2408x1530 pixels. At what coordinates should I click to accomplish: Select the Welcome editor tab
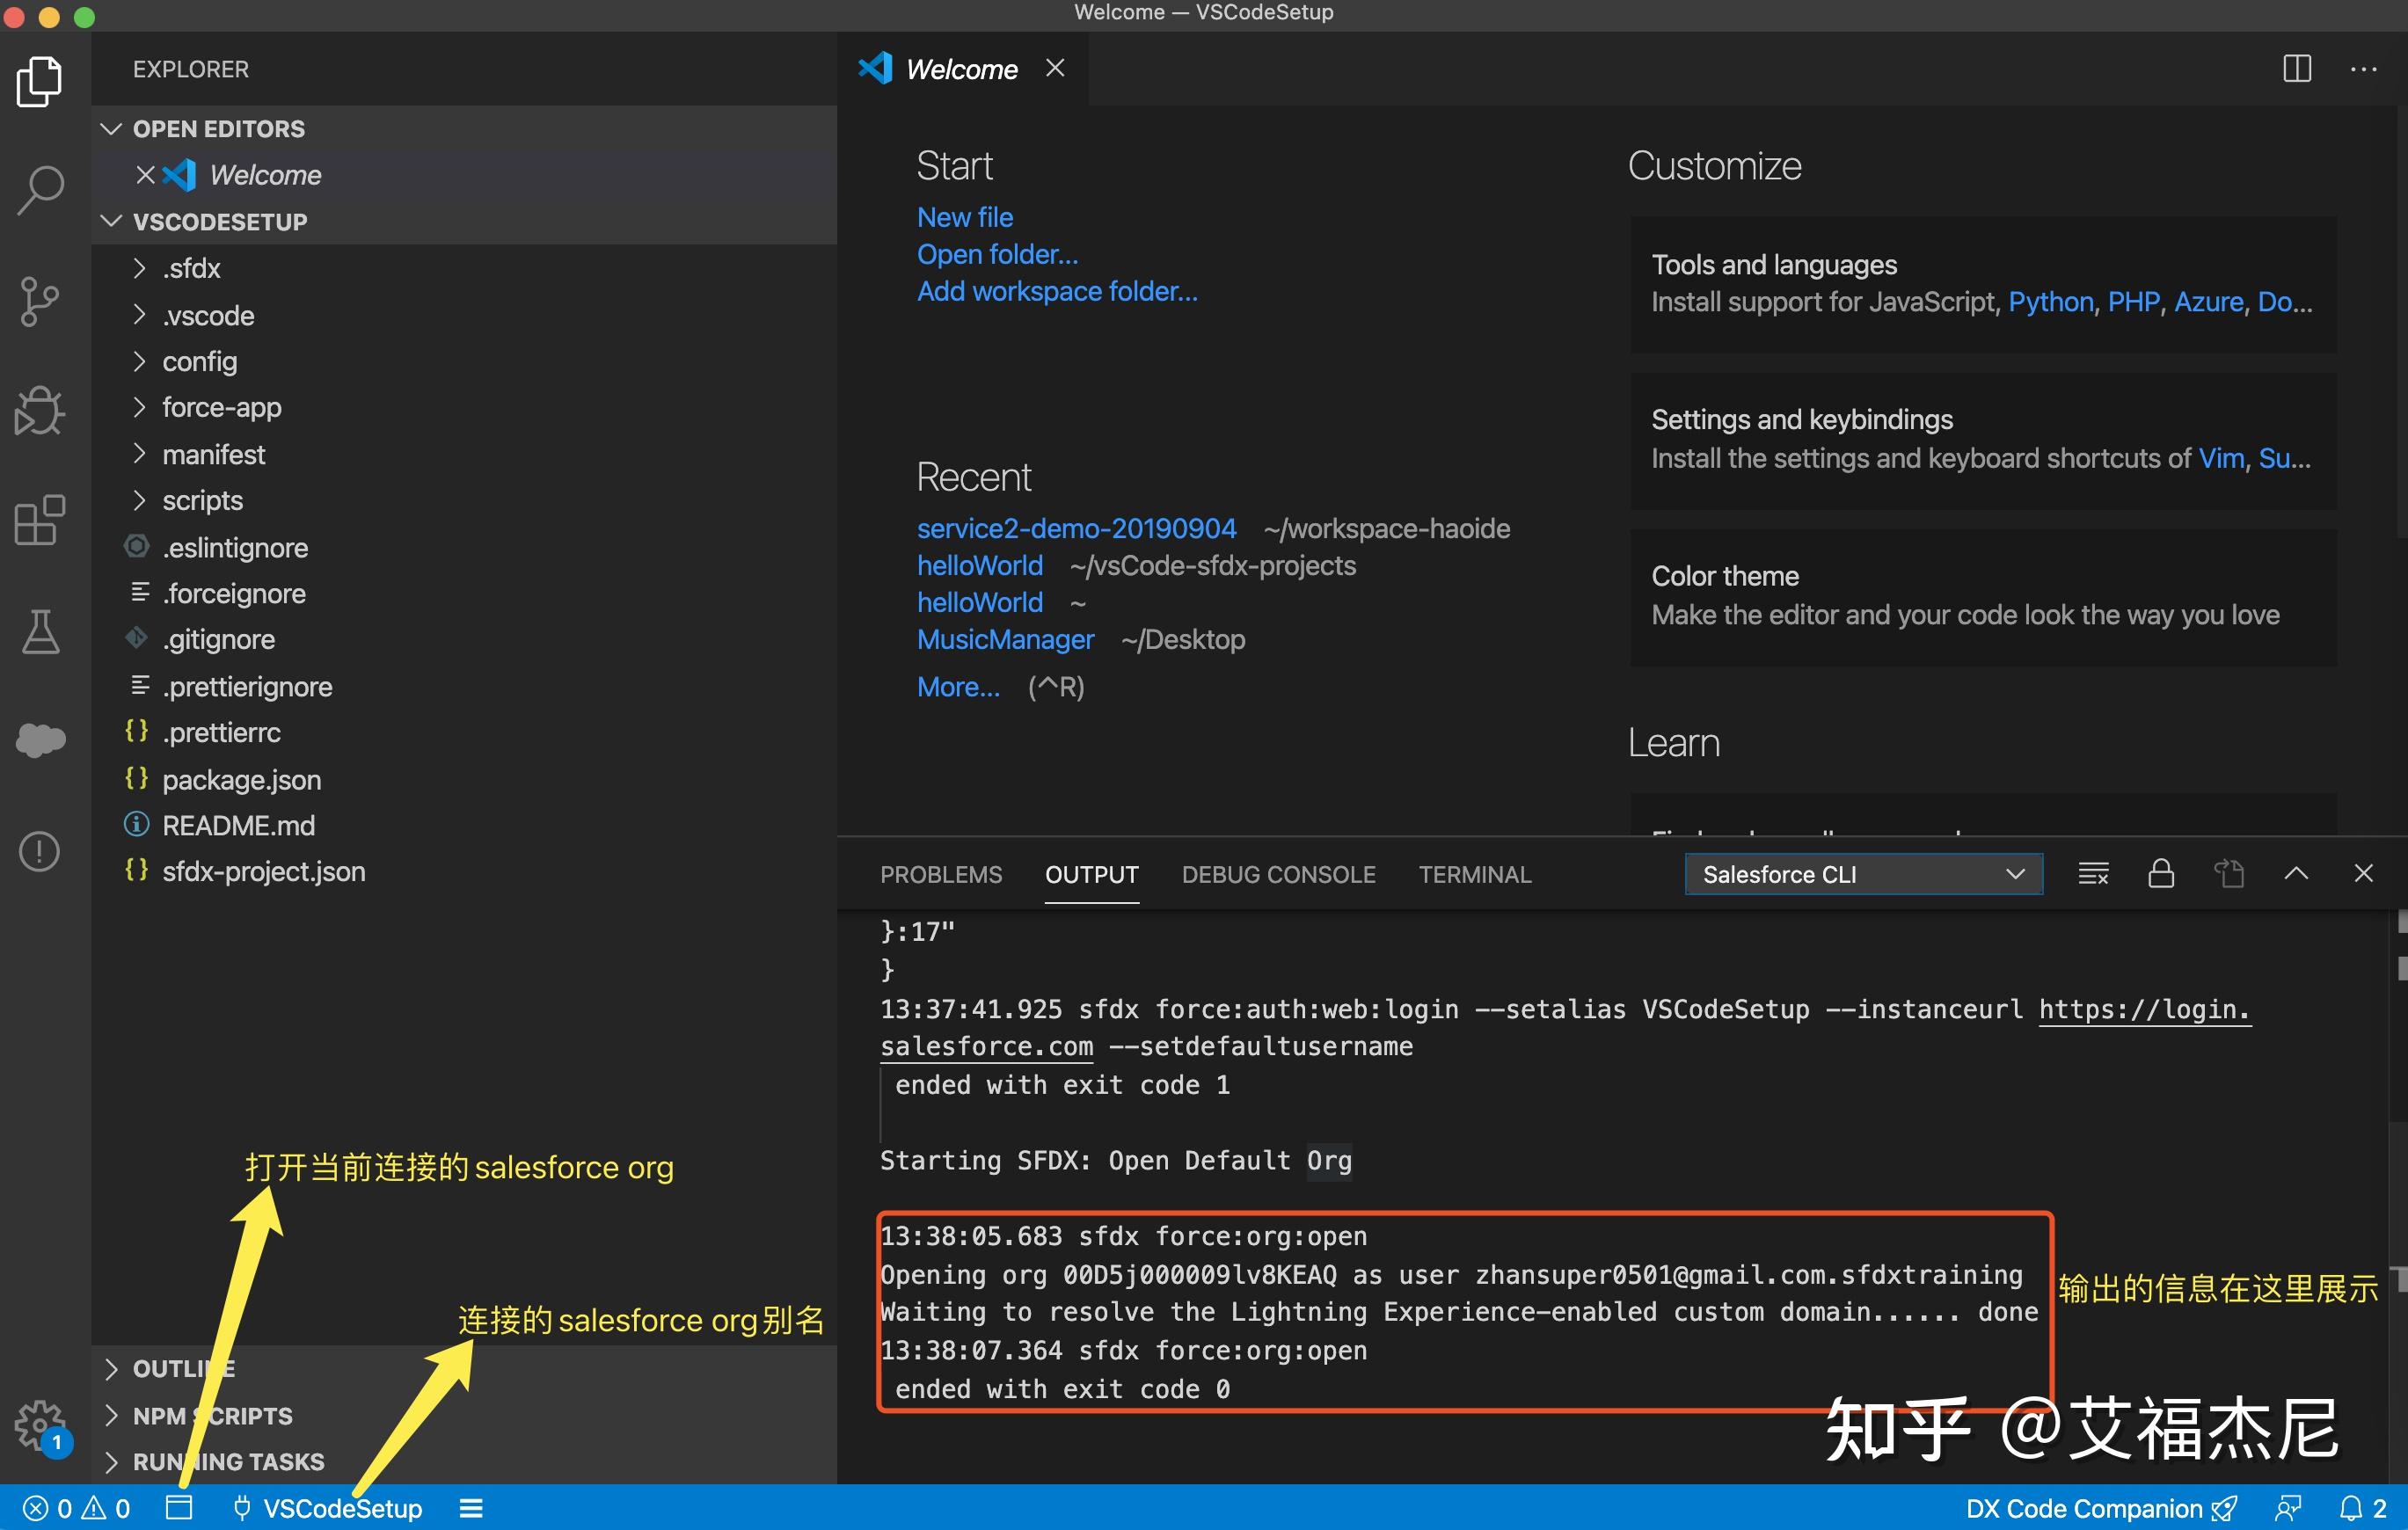point(962,69)
